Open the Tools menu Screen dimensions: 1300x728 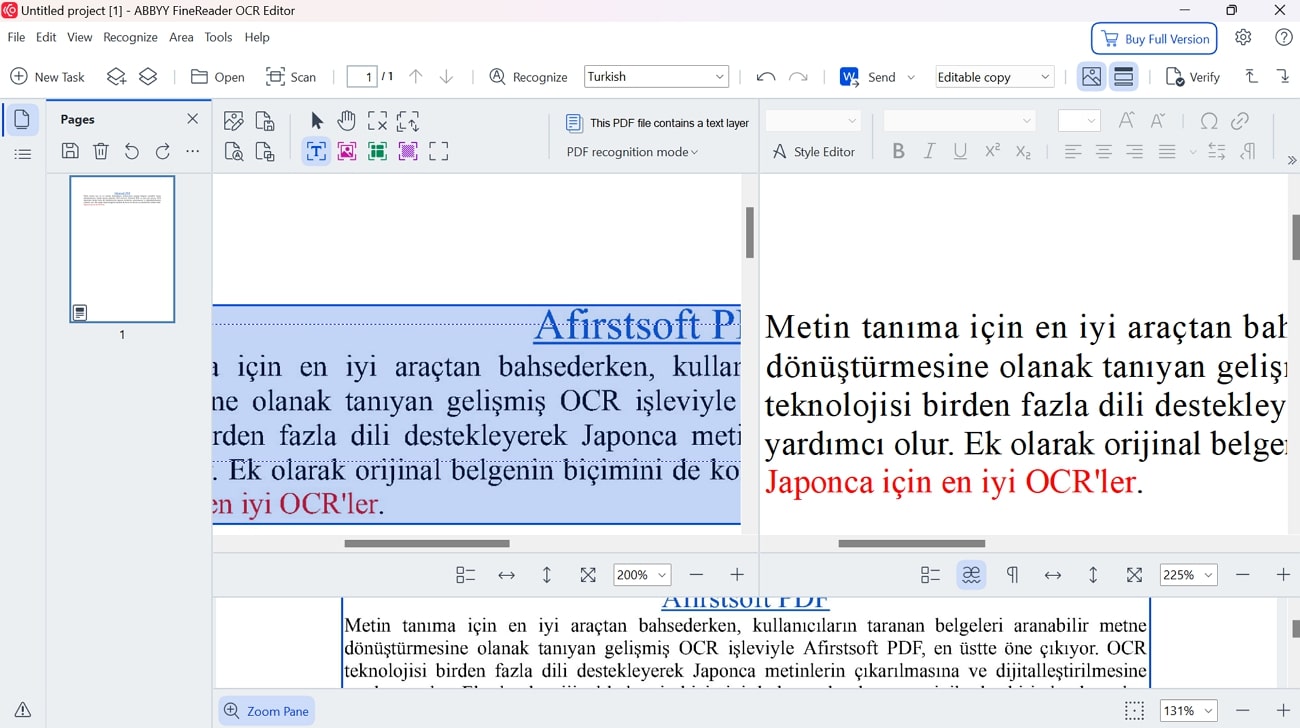coord(218,37)
